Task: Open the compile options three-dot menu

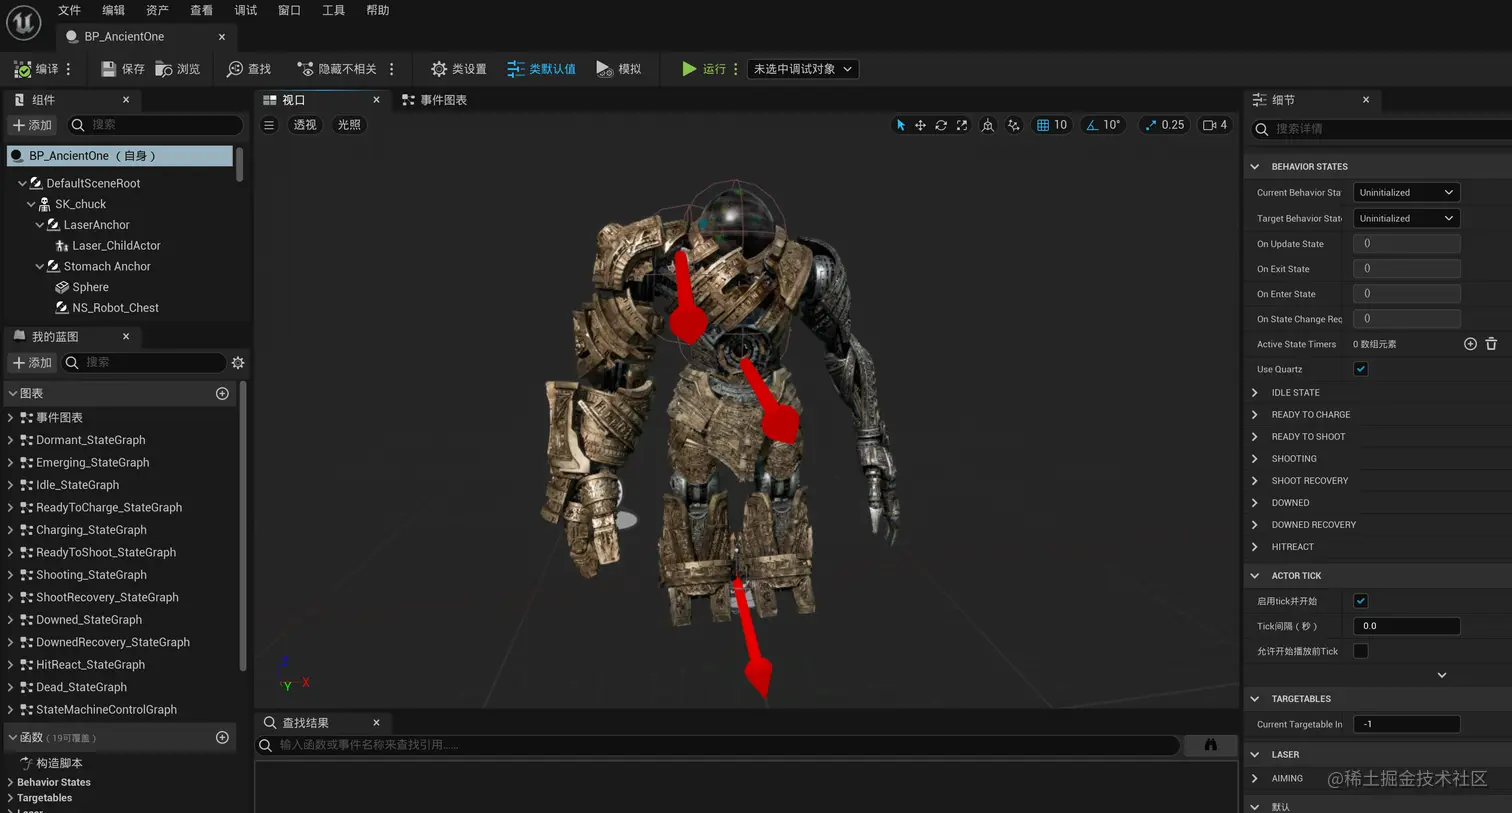Action: click(68, 69)
